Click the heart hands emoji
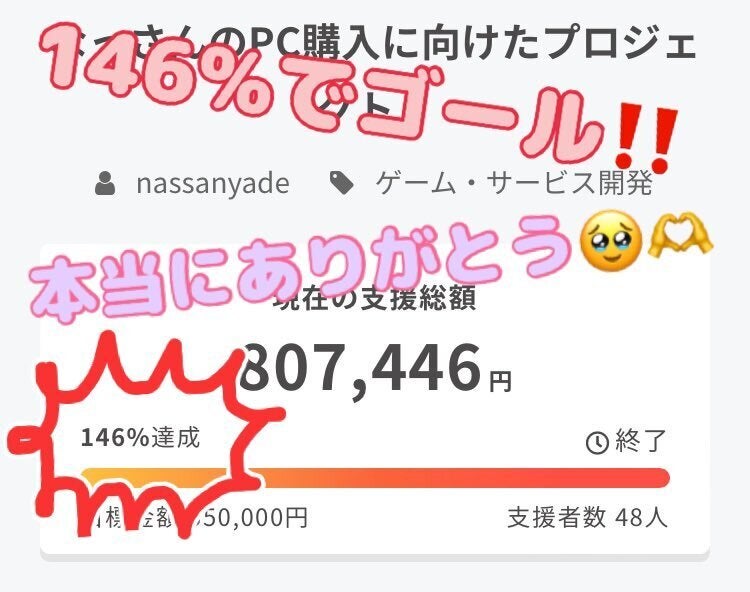This screenshot has width=750, height=592. tap(680, 235)
